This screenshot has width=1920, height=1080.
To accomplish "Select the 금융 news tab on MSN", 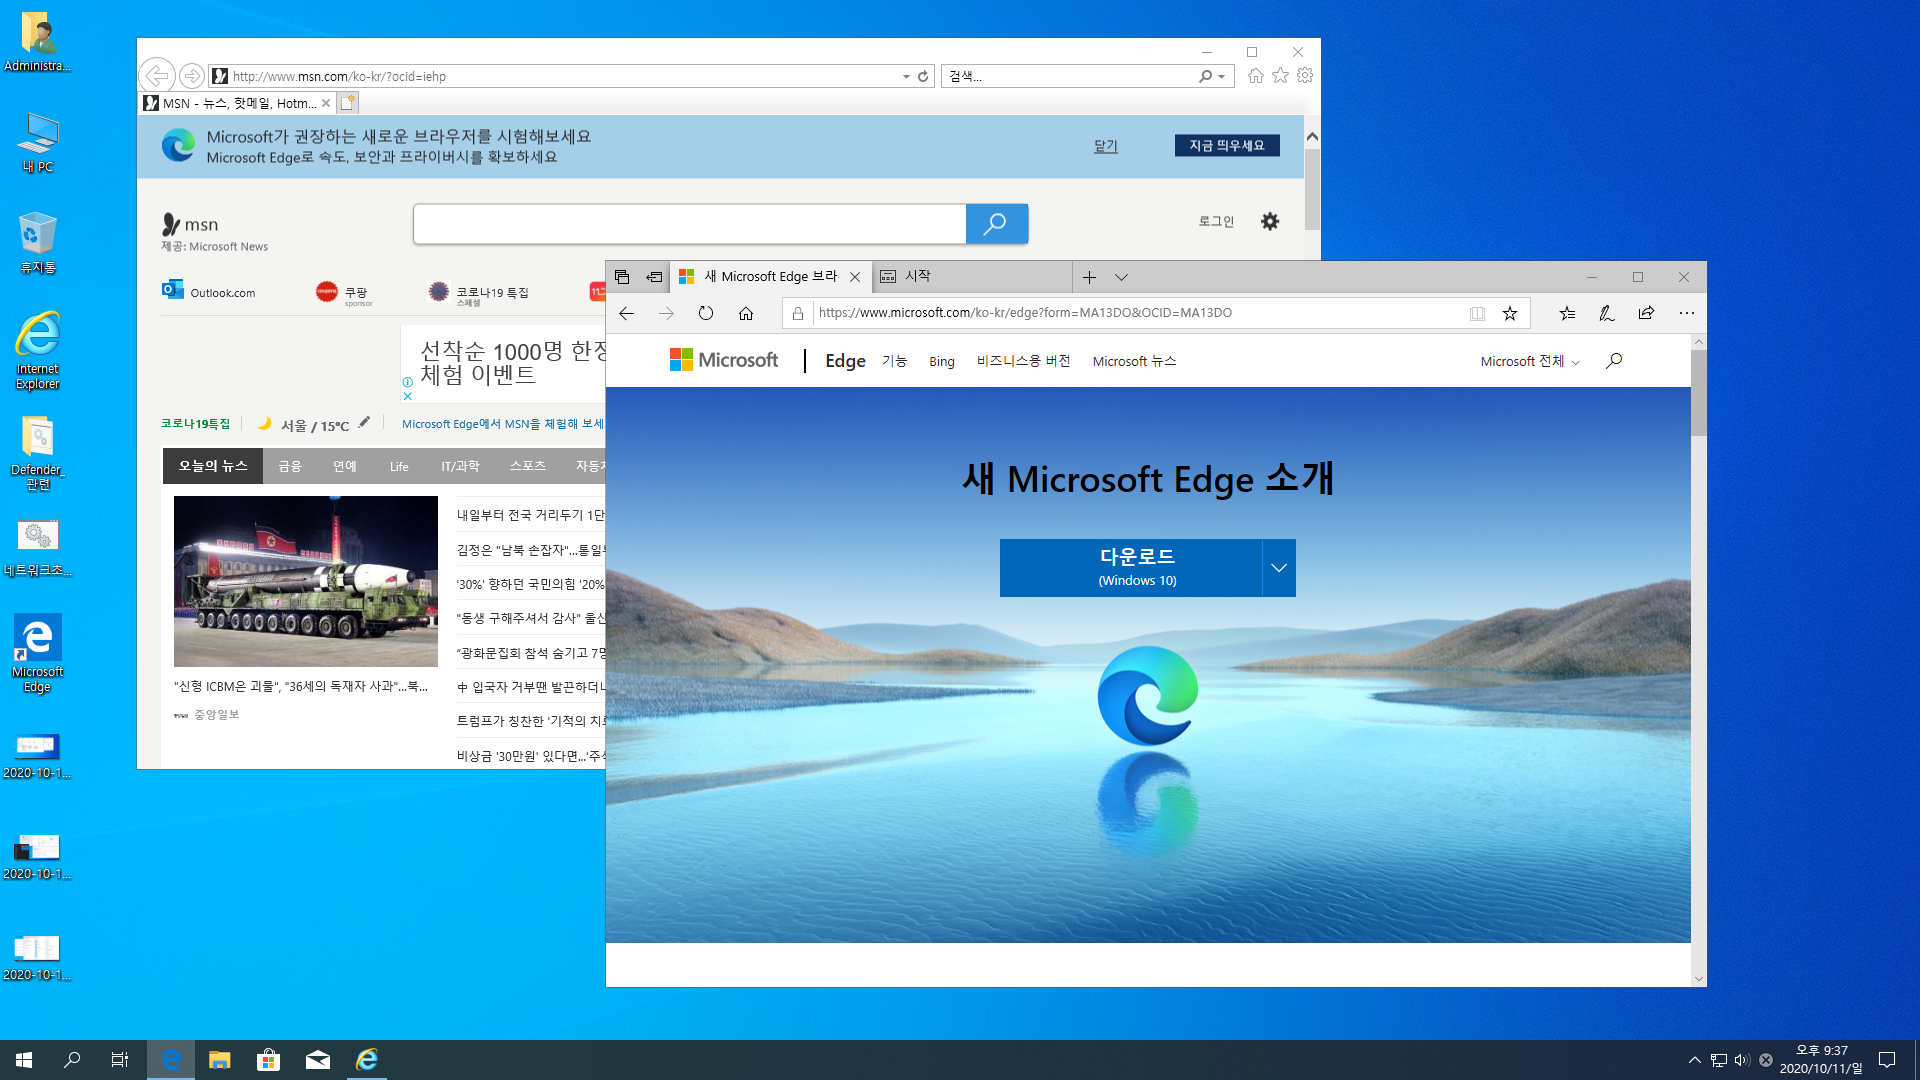I will click(290, 466).
